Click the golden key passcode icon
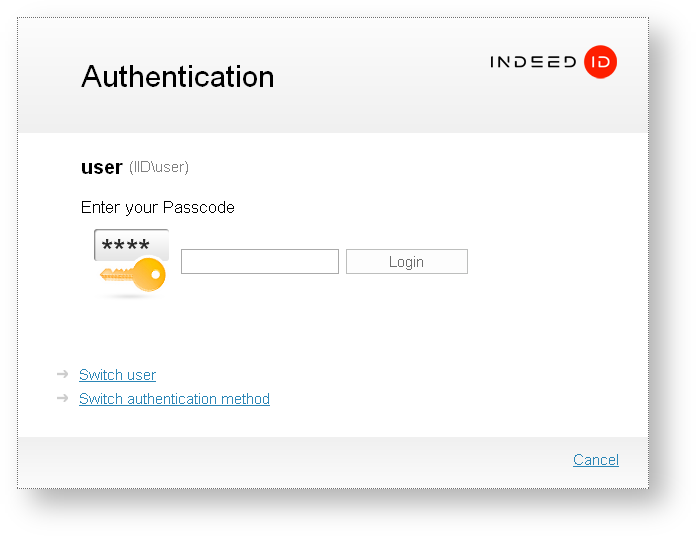697x537 pixels. pyautogui.click(x=138, y=275)
